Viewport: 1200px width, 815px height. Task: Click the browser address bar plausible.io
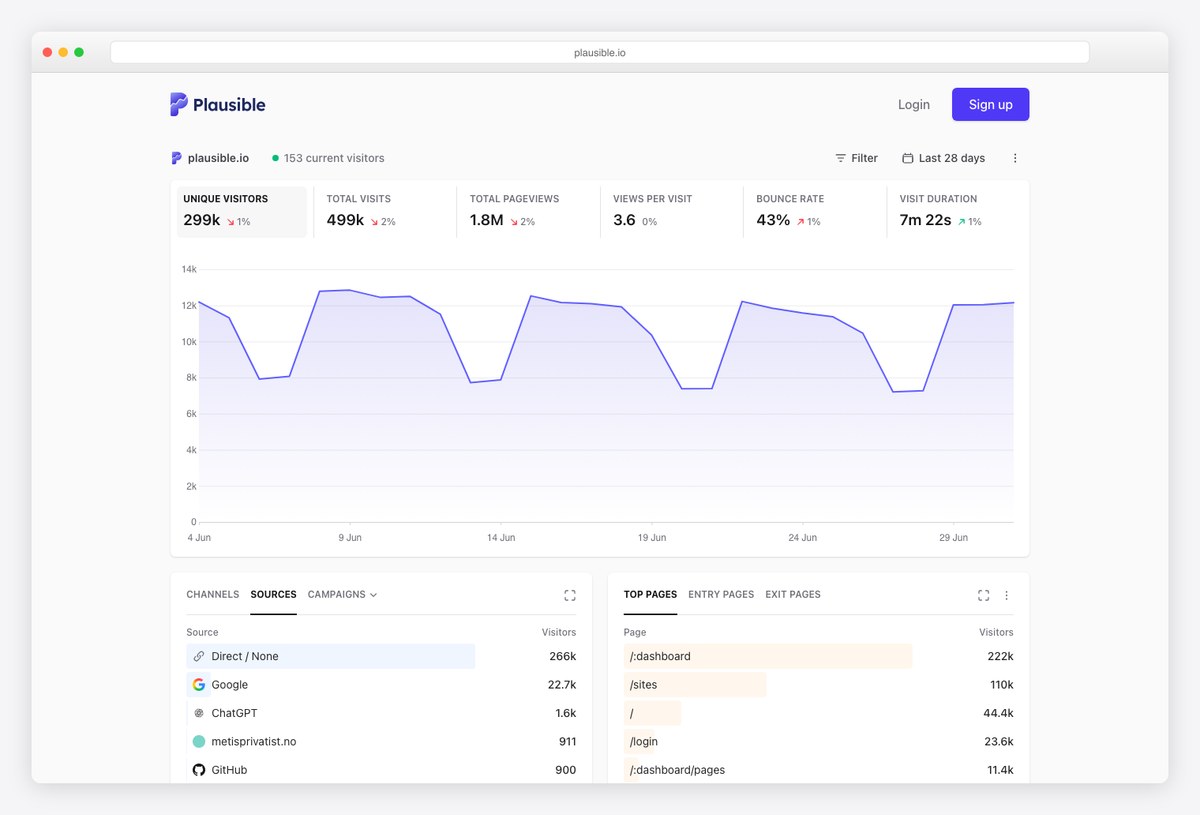click(600, 52)
